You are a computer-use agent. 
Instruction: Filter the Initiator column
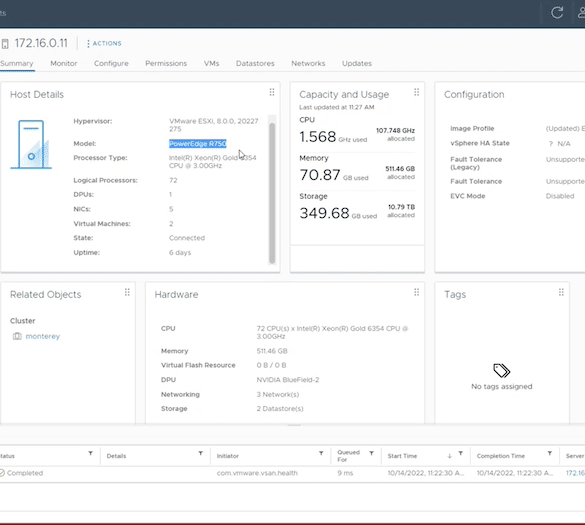pyautogui.click(x=321, y=453)
